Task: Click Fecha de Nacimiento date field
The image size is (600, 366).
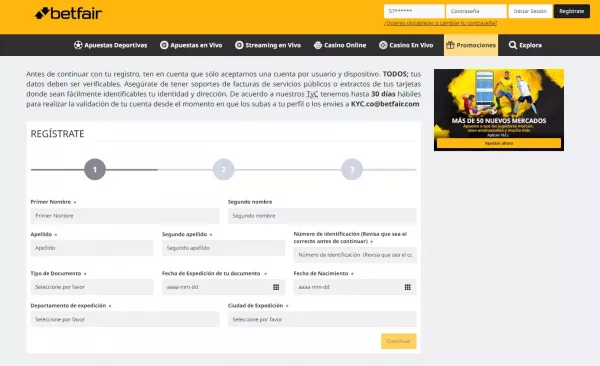Action: click(355, 287)
